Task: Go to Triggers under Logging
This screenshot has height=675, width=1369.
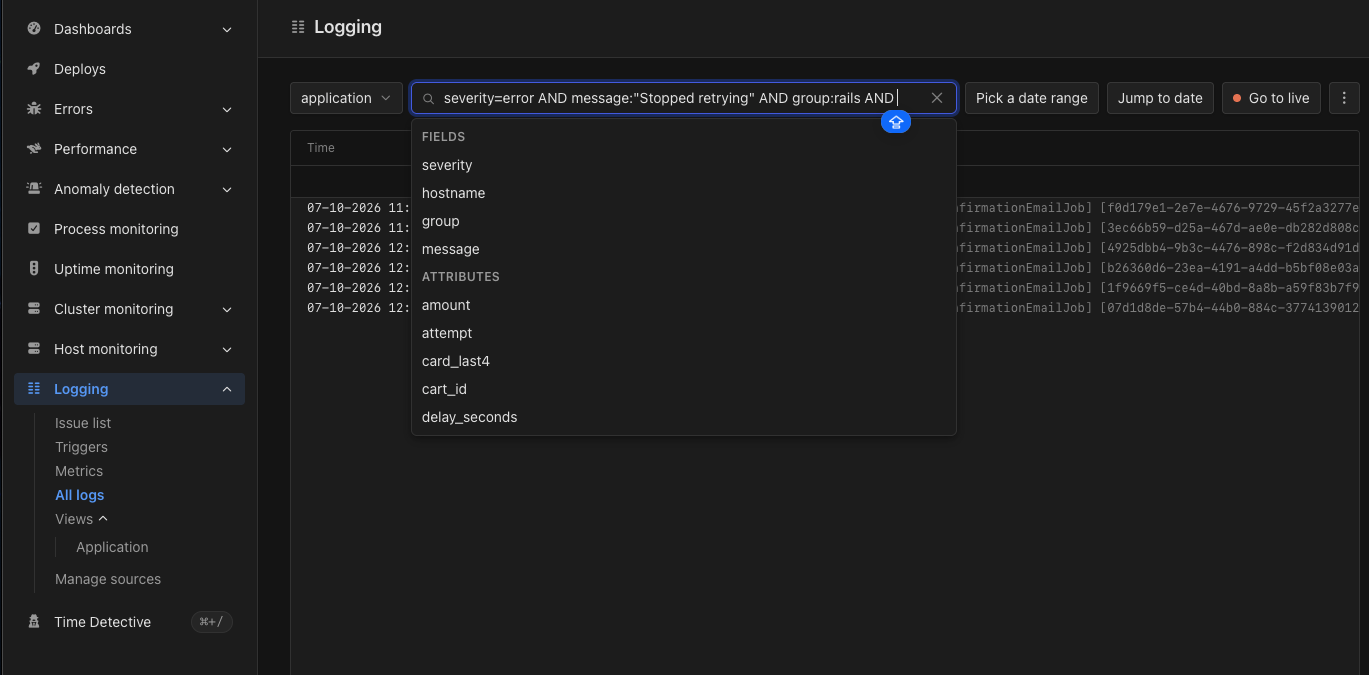Action: pos(81,447)
